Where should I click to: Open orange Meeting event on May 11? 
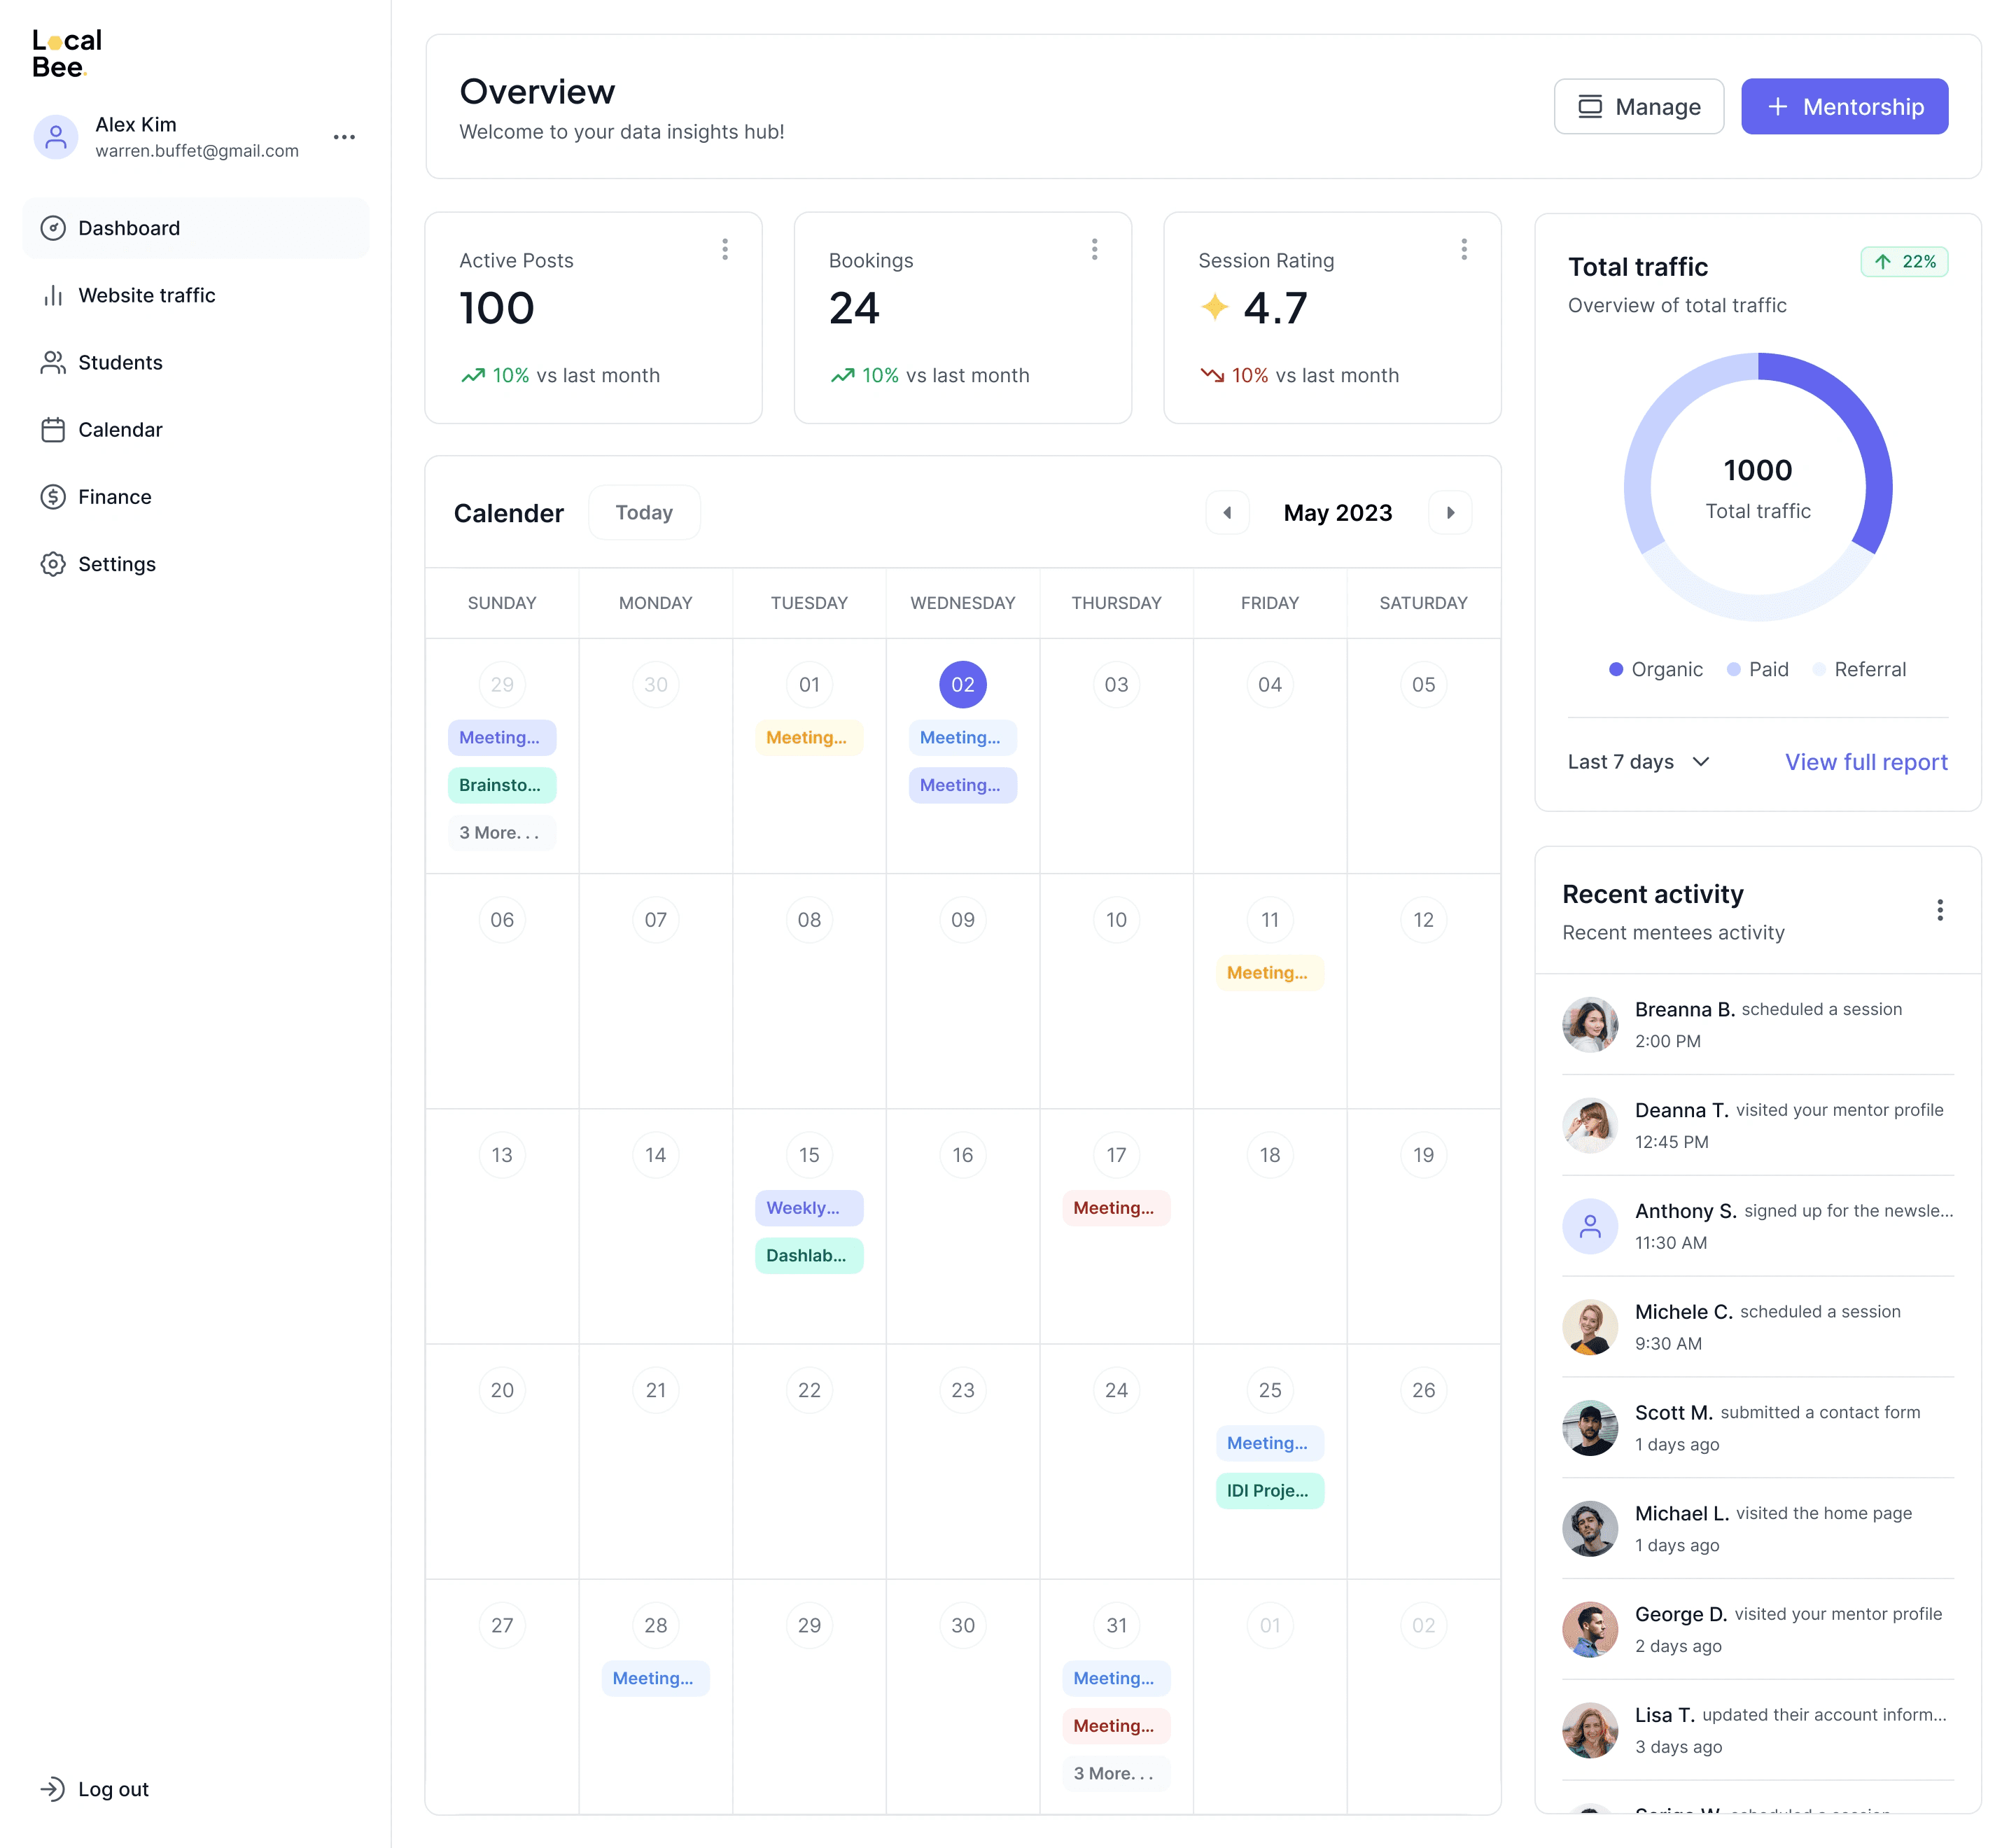[1269, 973]
